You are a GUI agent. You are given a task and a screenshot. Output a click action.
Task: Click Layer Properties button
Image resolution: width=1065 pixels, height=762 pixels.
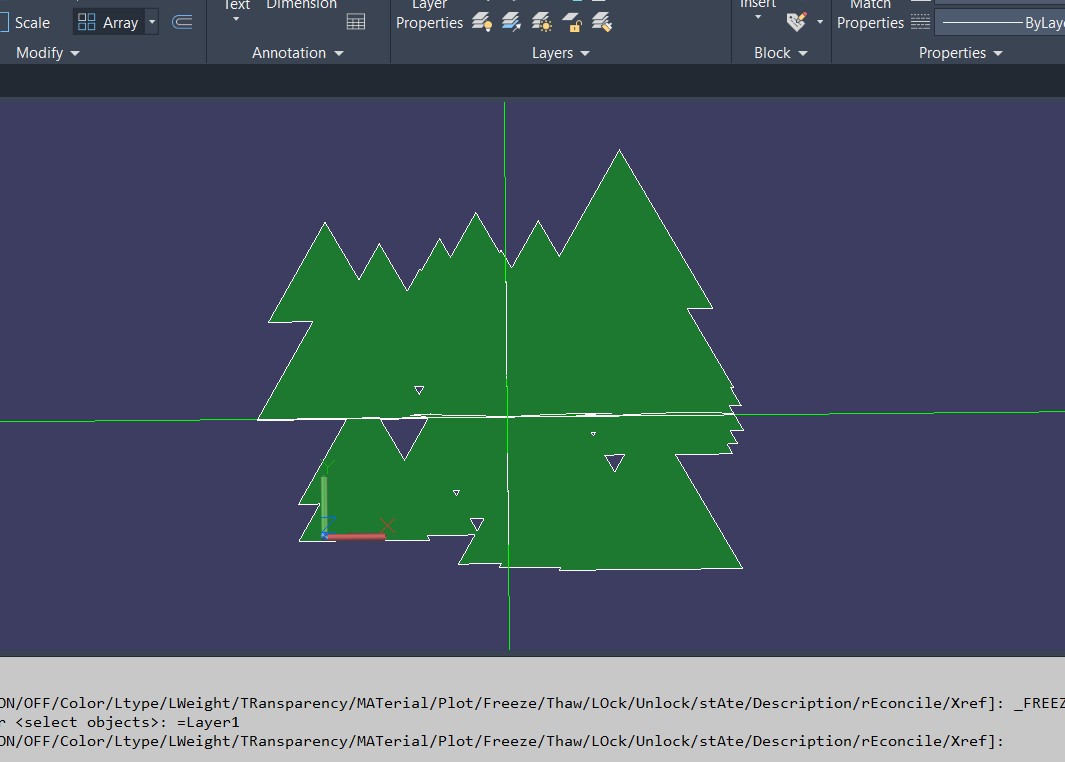pyautogui.click(x=429, y=17)
